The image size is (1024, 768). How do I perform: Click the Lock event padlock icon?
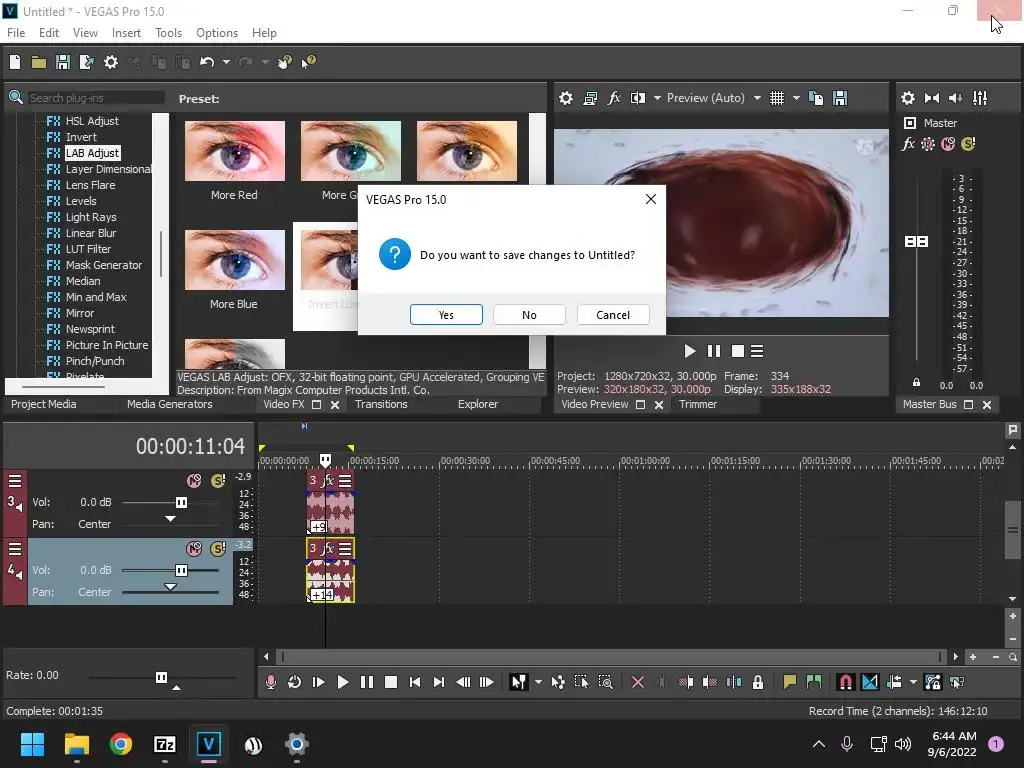(758, 682)
